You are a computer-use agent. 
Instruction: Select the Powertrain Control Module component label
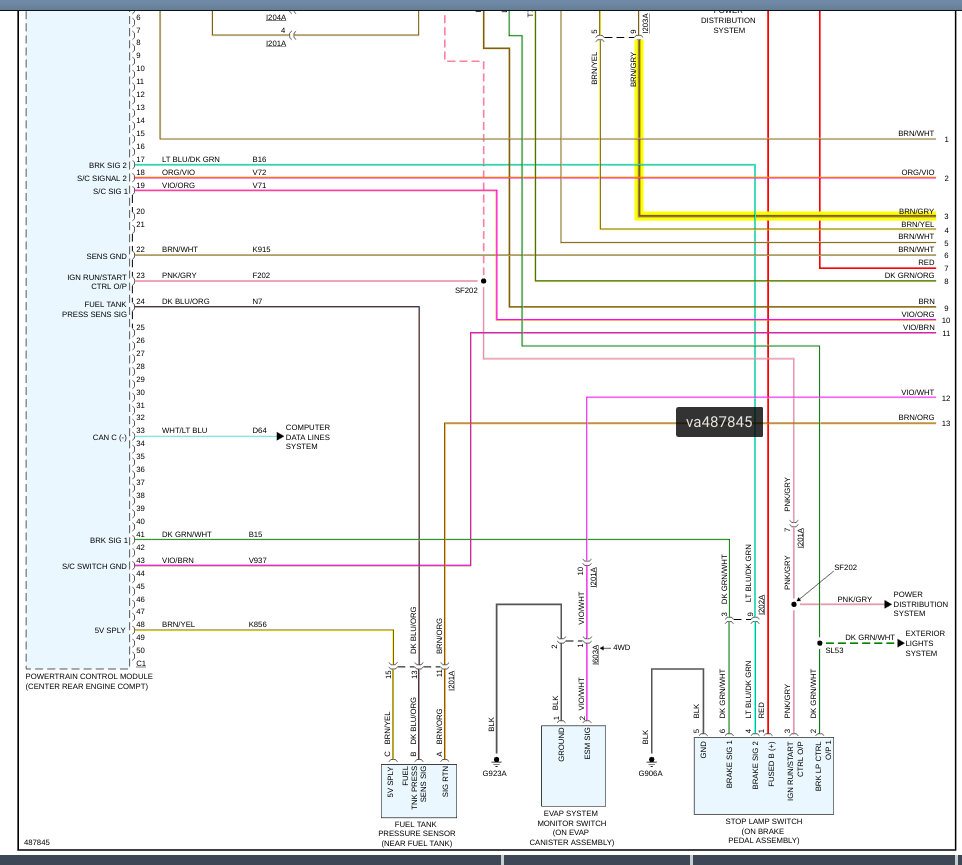[89, 681]
